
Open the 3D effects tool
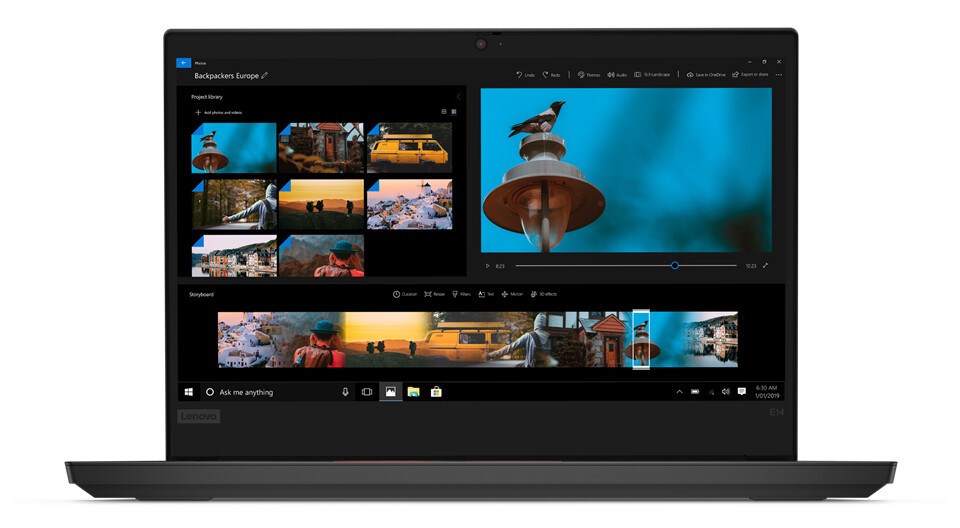tap(544, 295)
